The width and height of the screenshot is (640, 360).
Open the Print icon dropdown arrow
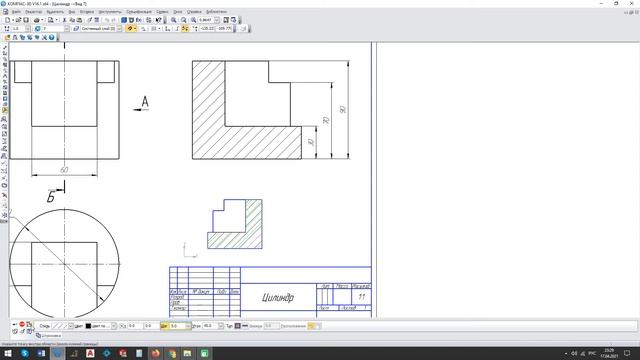42,20
